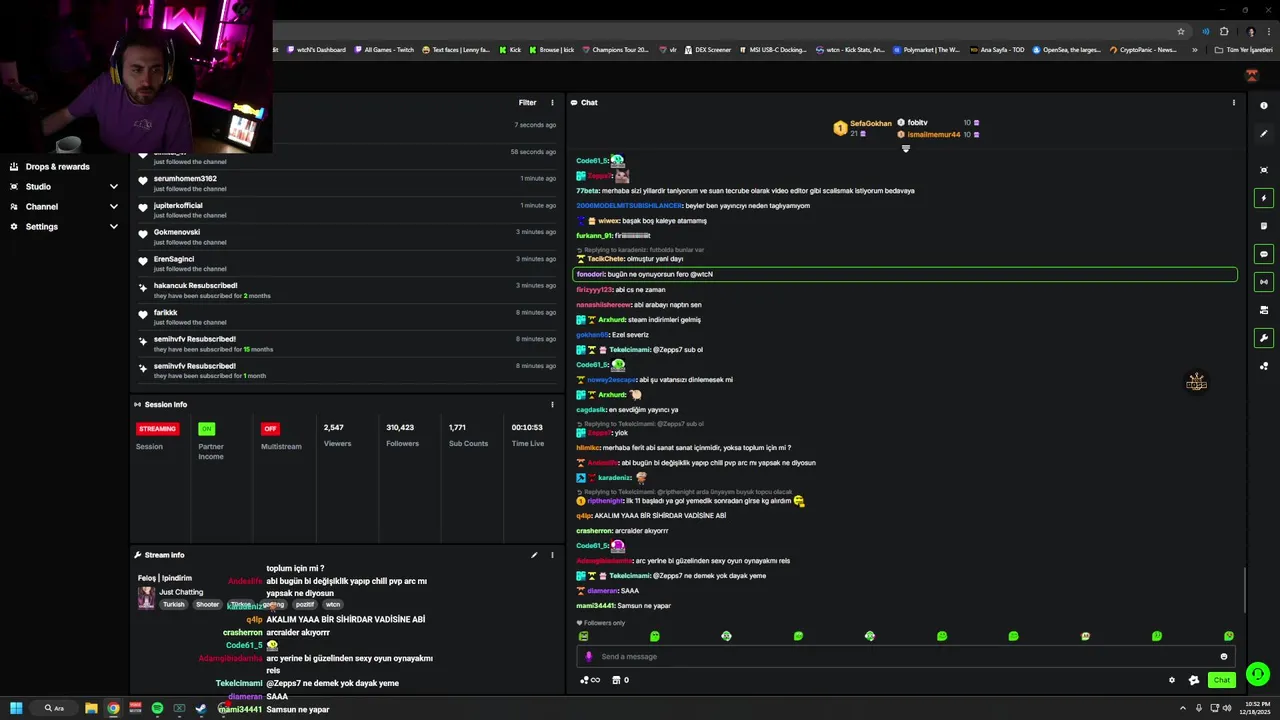This screenshot has height=720, width=1280.
Task: Open Steam from the taskbar
Action: [201, 708]
